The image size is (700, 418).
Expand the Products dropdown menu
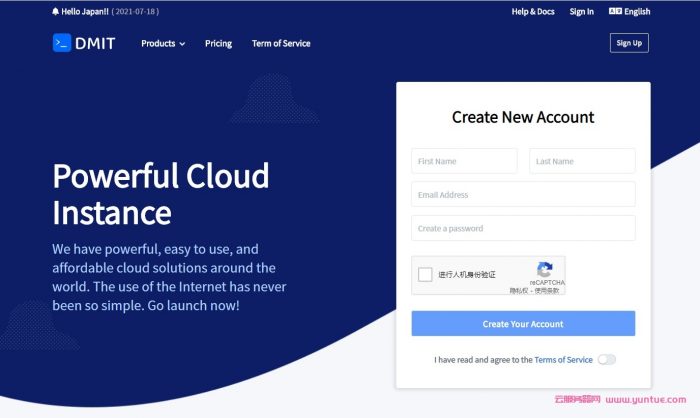[163, 44]
